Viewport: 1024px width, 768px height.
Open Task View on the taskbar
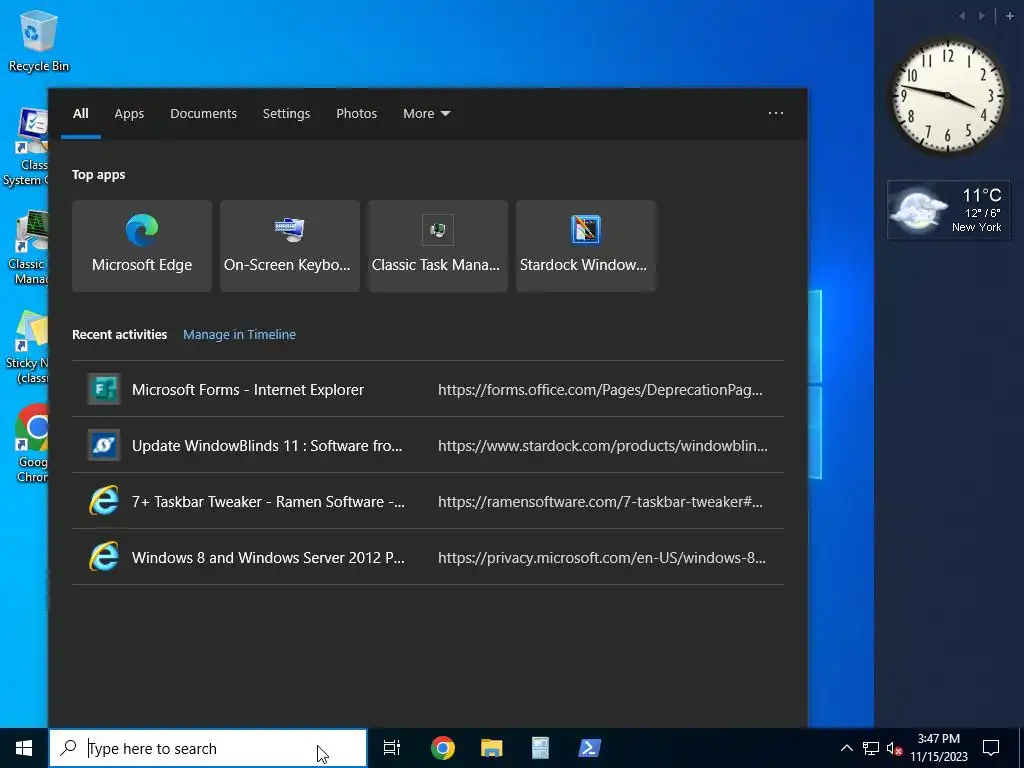coord(392,748)
